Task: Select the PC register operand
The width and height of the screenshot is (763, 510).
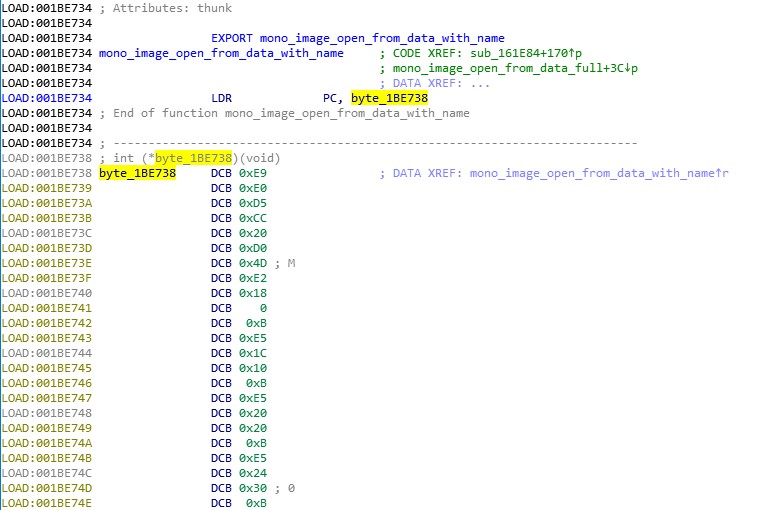Action: coord(329,98)
